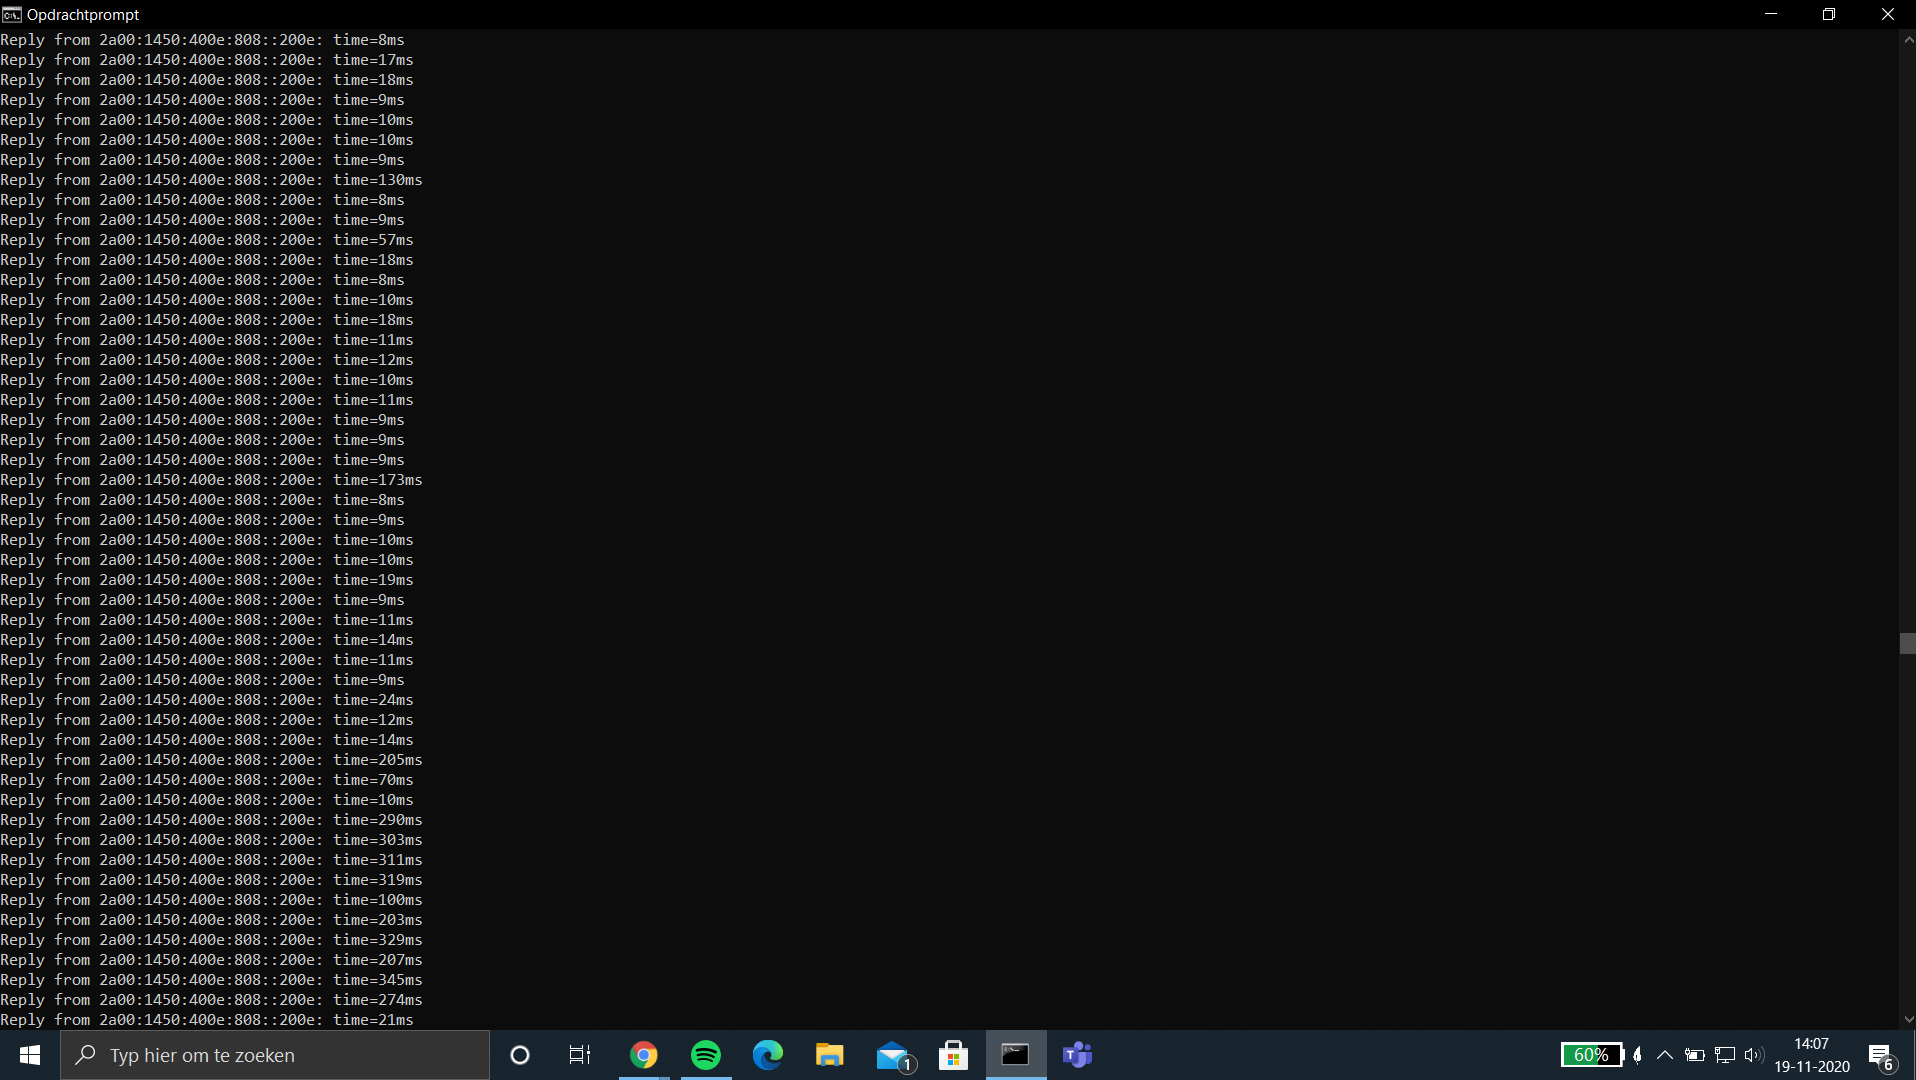Click the reply line with time=345ms
This screenshot has height=1080, width=1916.
[211, 980]
